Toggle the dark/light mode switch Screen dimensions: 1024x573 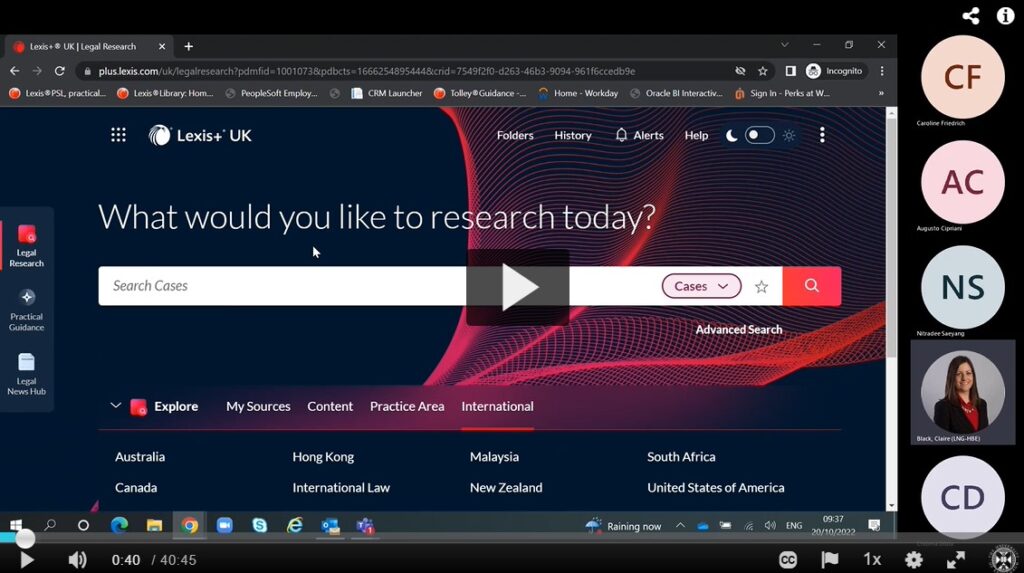[760, 135]
